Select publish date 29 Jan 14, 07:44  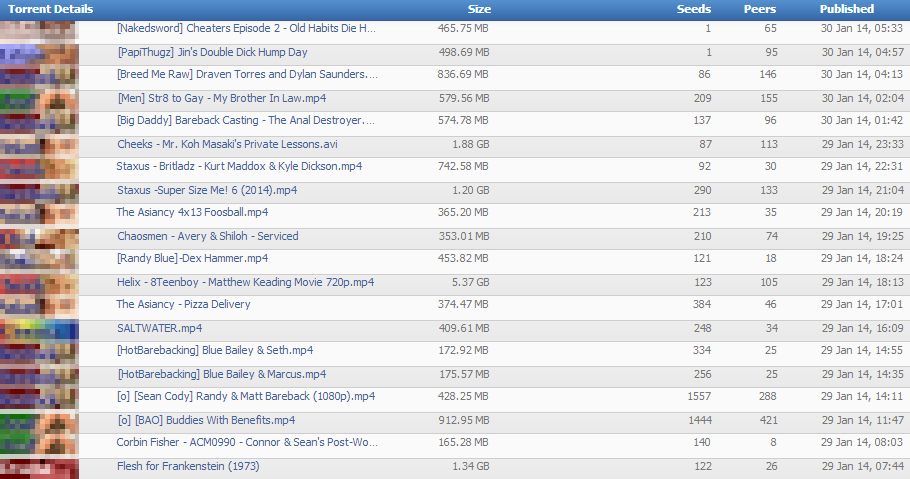coord(862,466)
